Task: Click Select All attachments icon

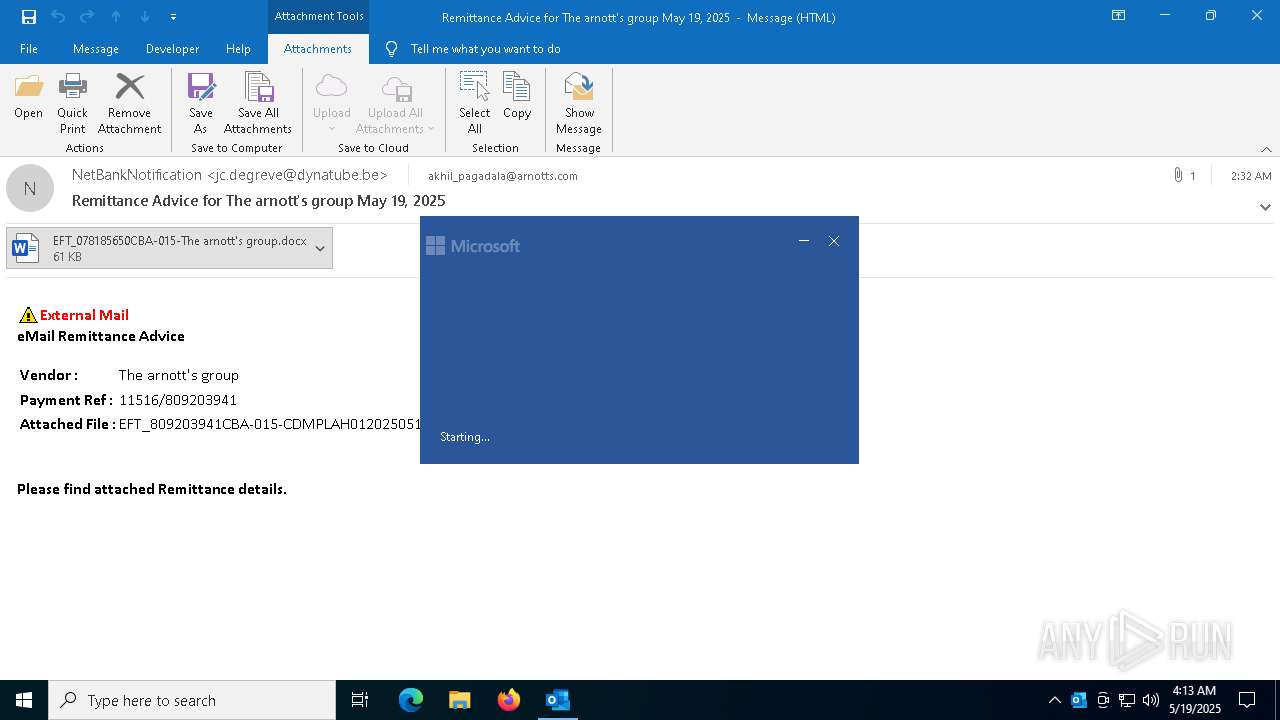Action: pyautogui.click(x=475, y=103)
